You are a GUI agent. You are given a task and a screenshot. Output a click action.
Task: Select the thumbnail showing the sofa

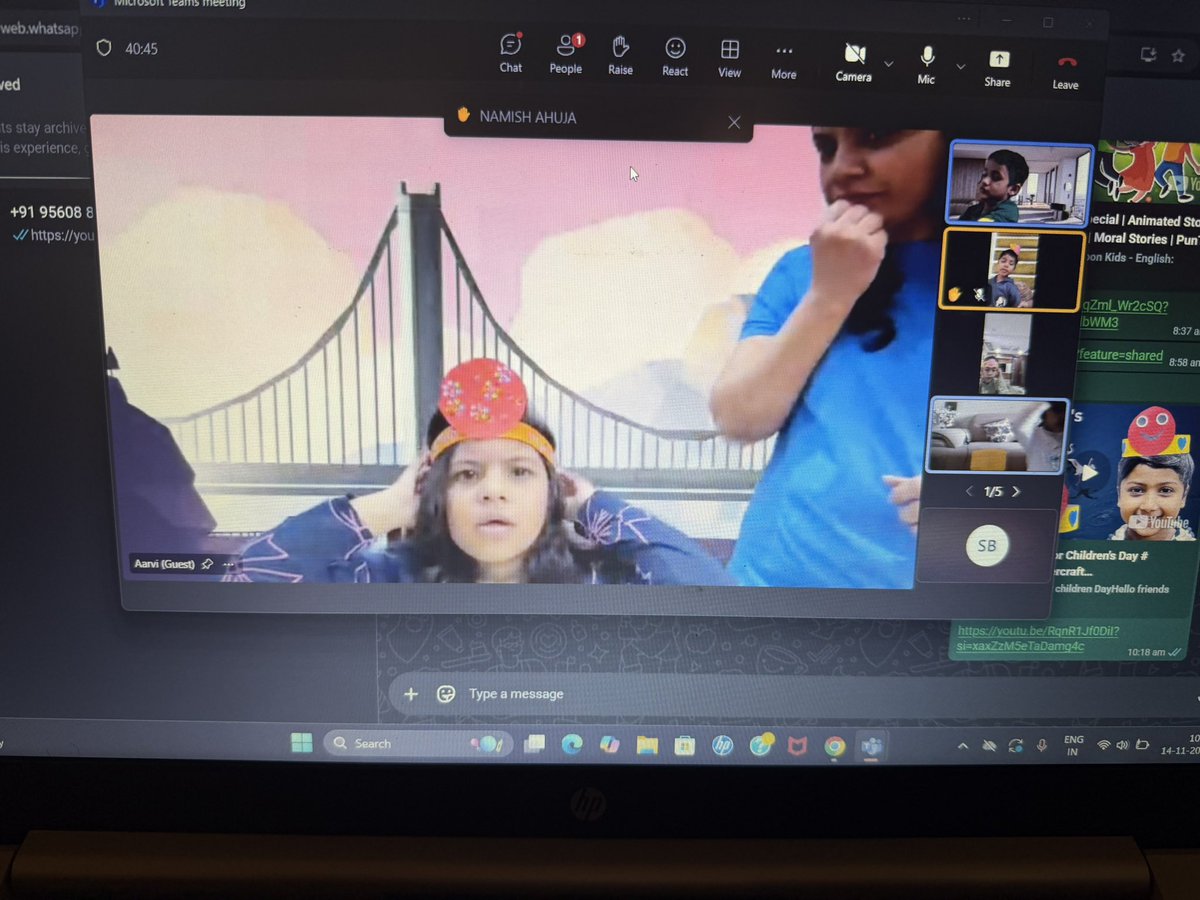tap(997, 436)
